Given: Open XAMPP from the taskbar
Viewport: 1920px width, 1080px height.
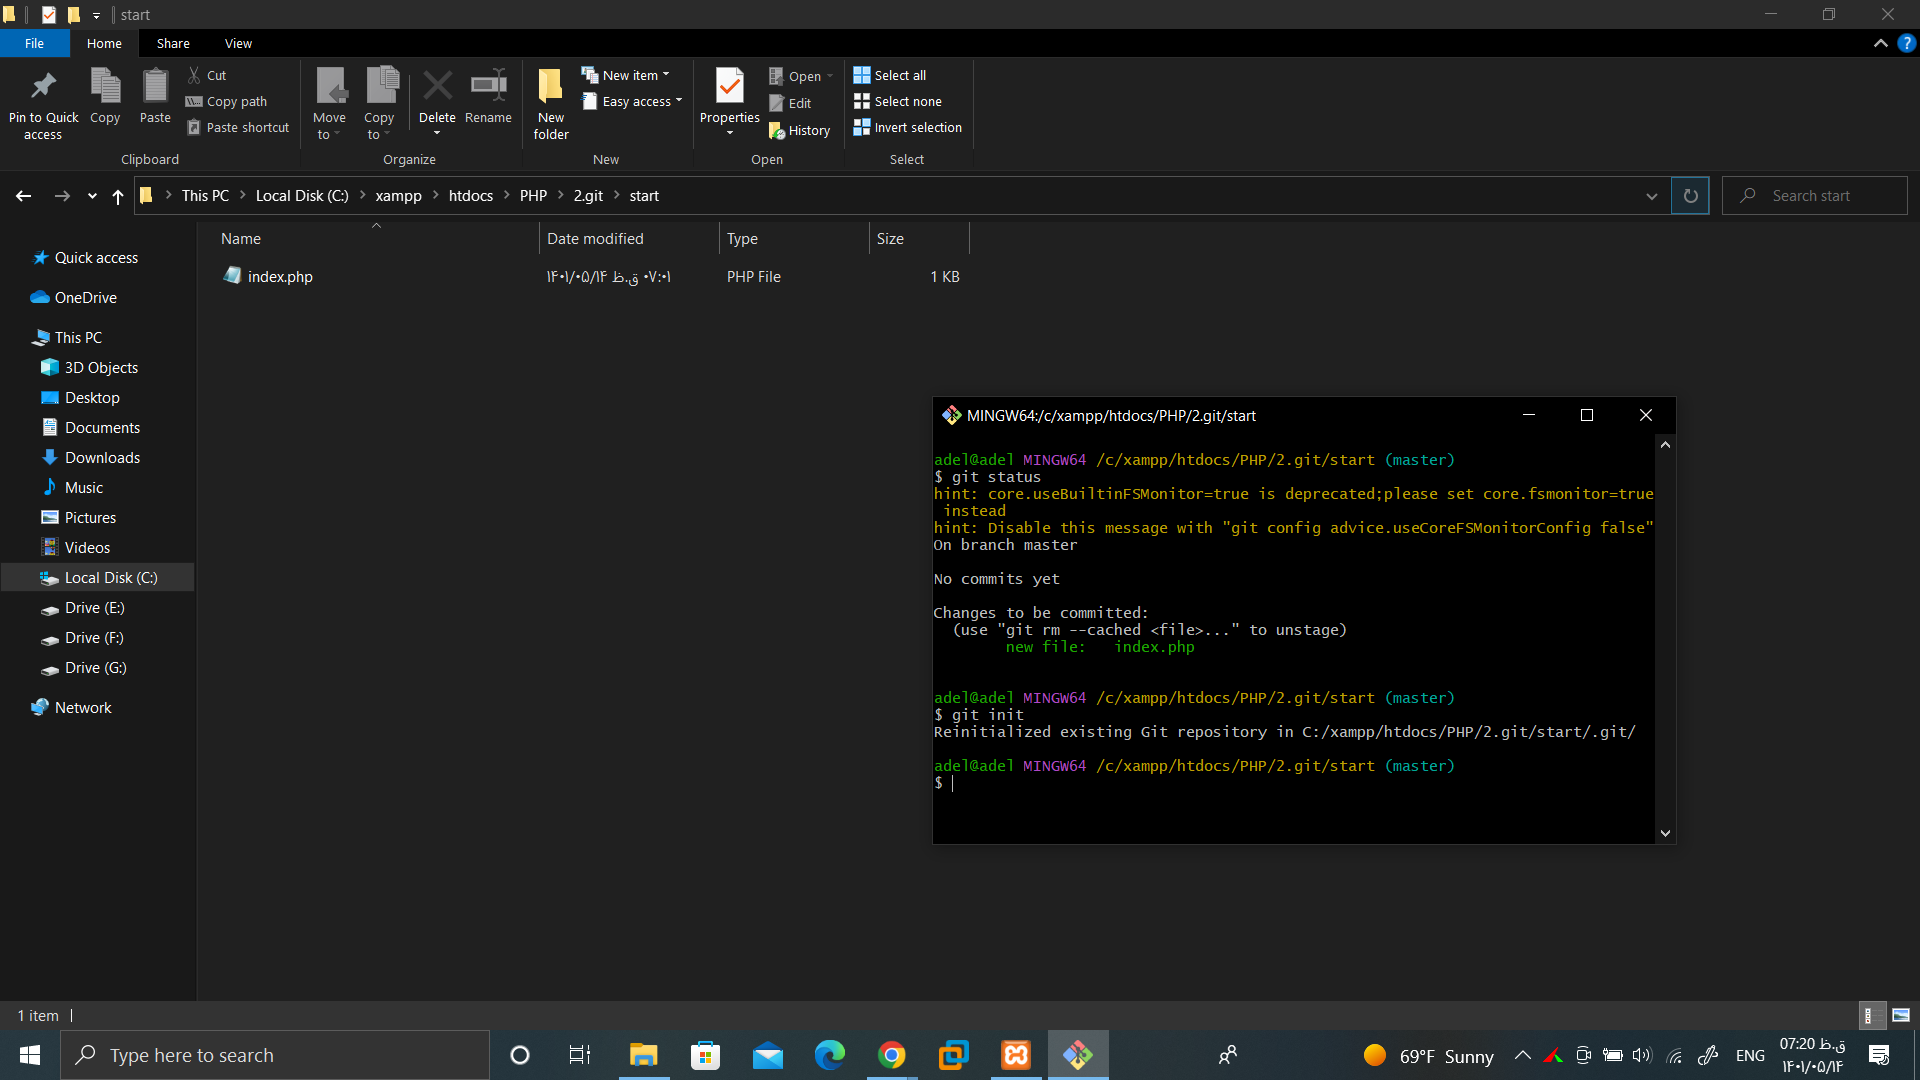Looking at the screenshot, I should pos(1016,1055).
